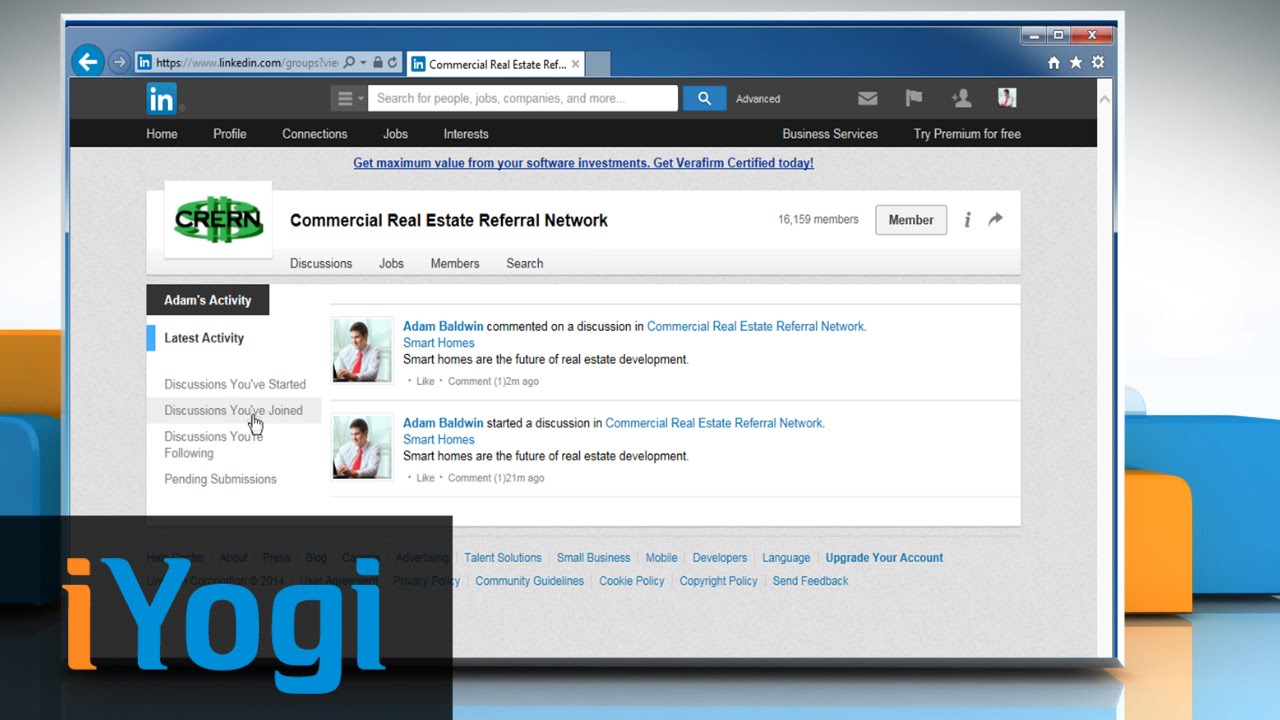This screenshot has width=1280, height=720.
Task: Open the Business Services menu
Action: (830, 134)
